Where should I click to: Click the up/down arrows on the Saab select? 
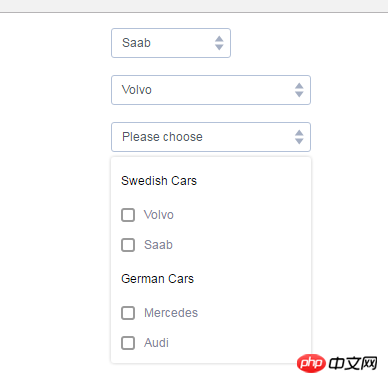coord(219,43)
